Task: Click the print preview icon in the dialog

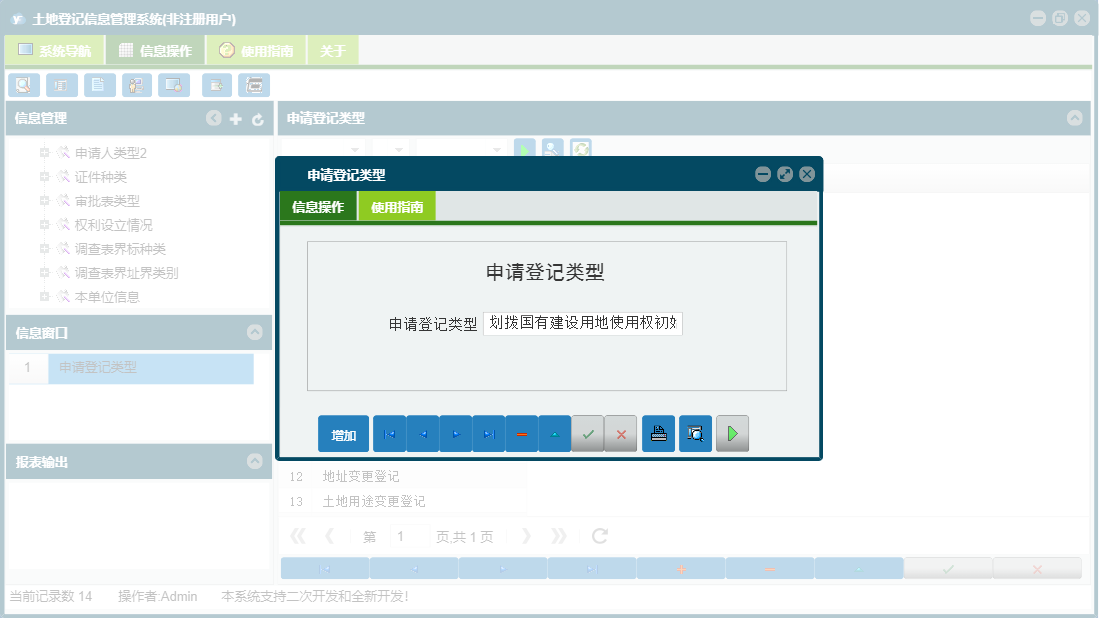Action: [x=695, y=433]
